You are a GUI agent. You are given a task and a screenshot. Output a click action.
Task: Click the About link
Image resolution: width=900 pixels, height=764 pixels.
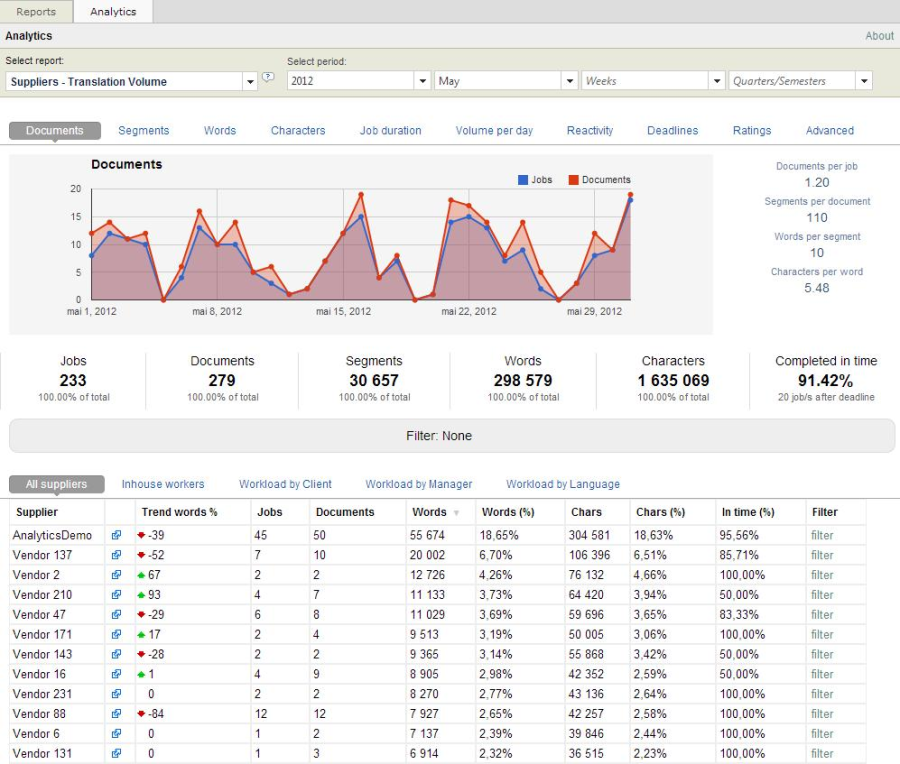[x=879, y=36]
